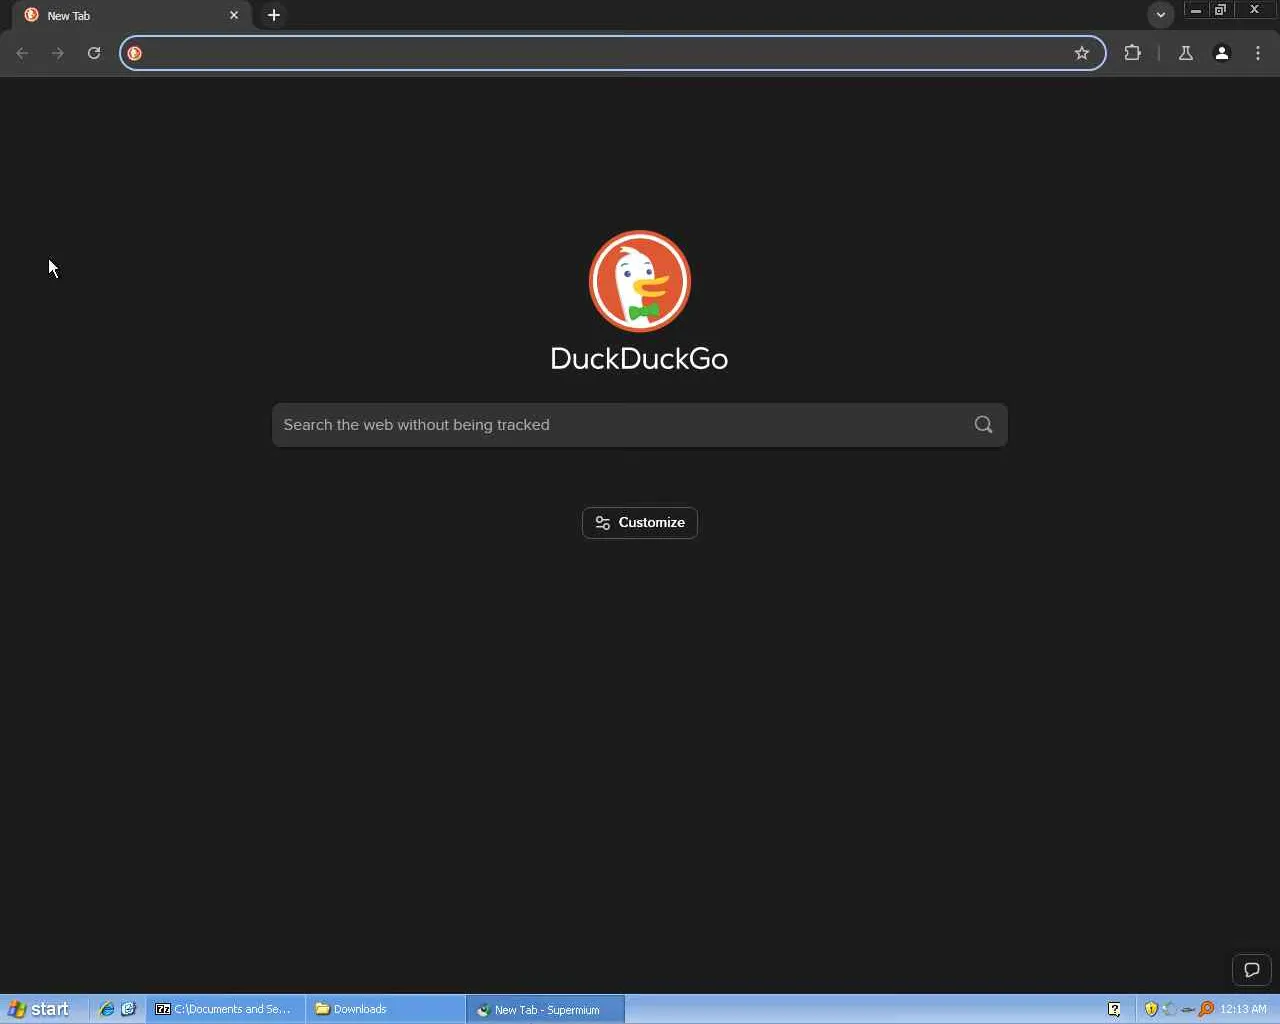Image resolution: width=1280 pixels, height=1024 pixels.
Task: Go back to the previous page
Action: (x=22, y=53)
